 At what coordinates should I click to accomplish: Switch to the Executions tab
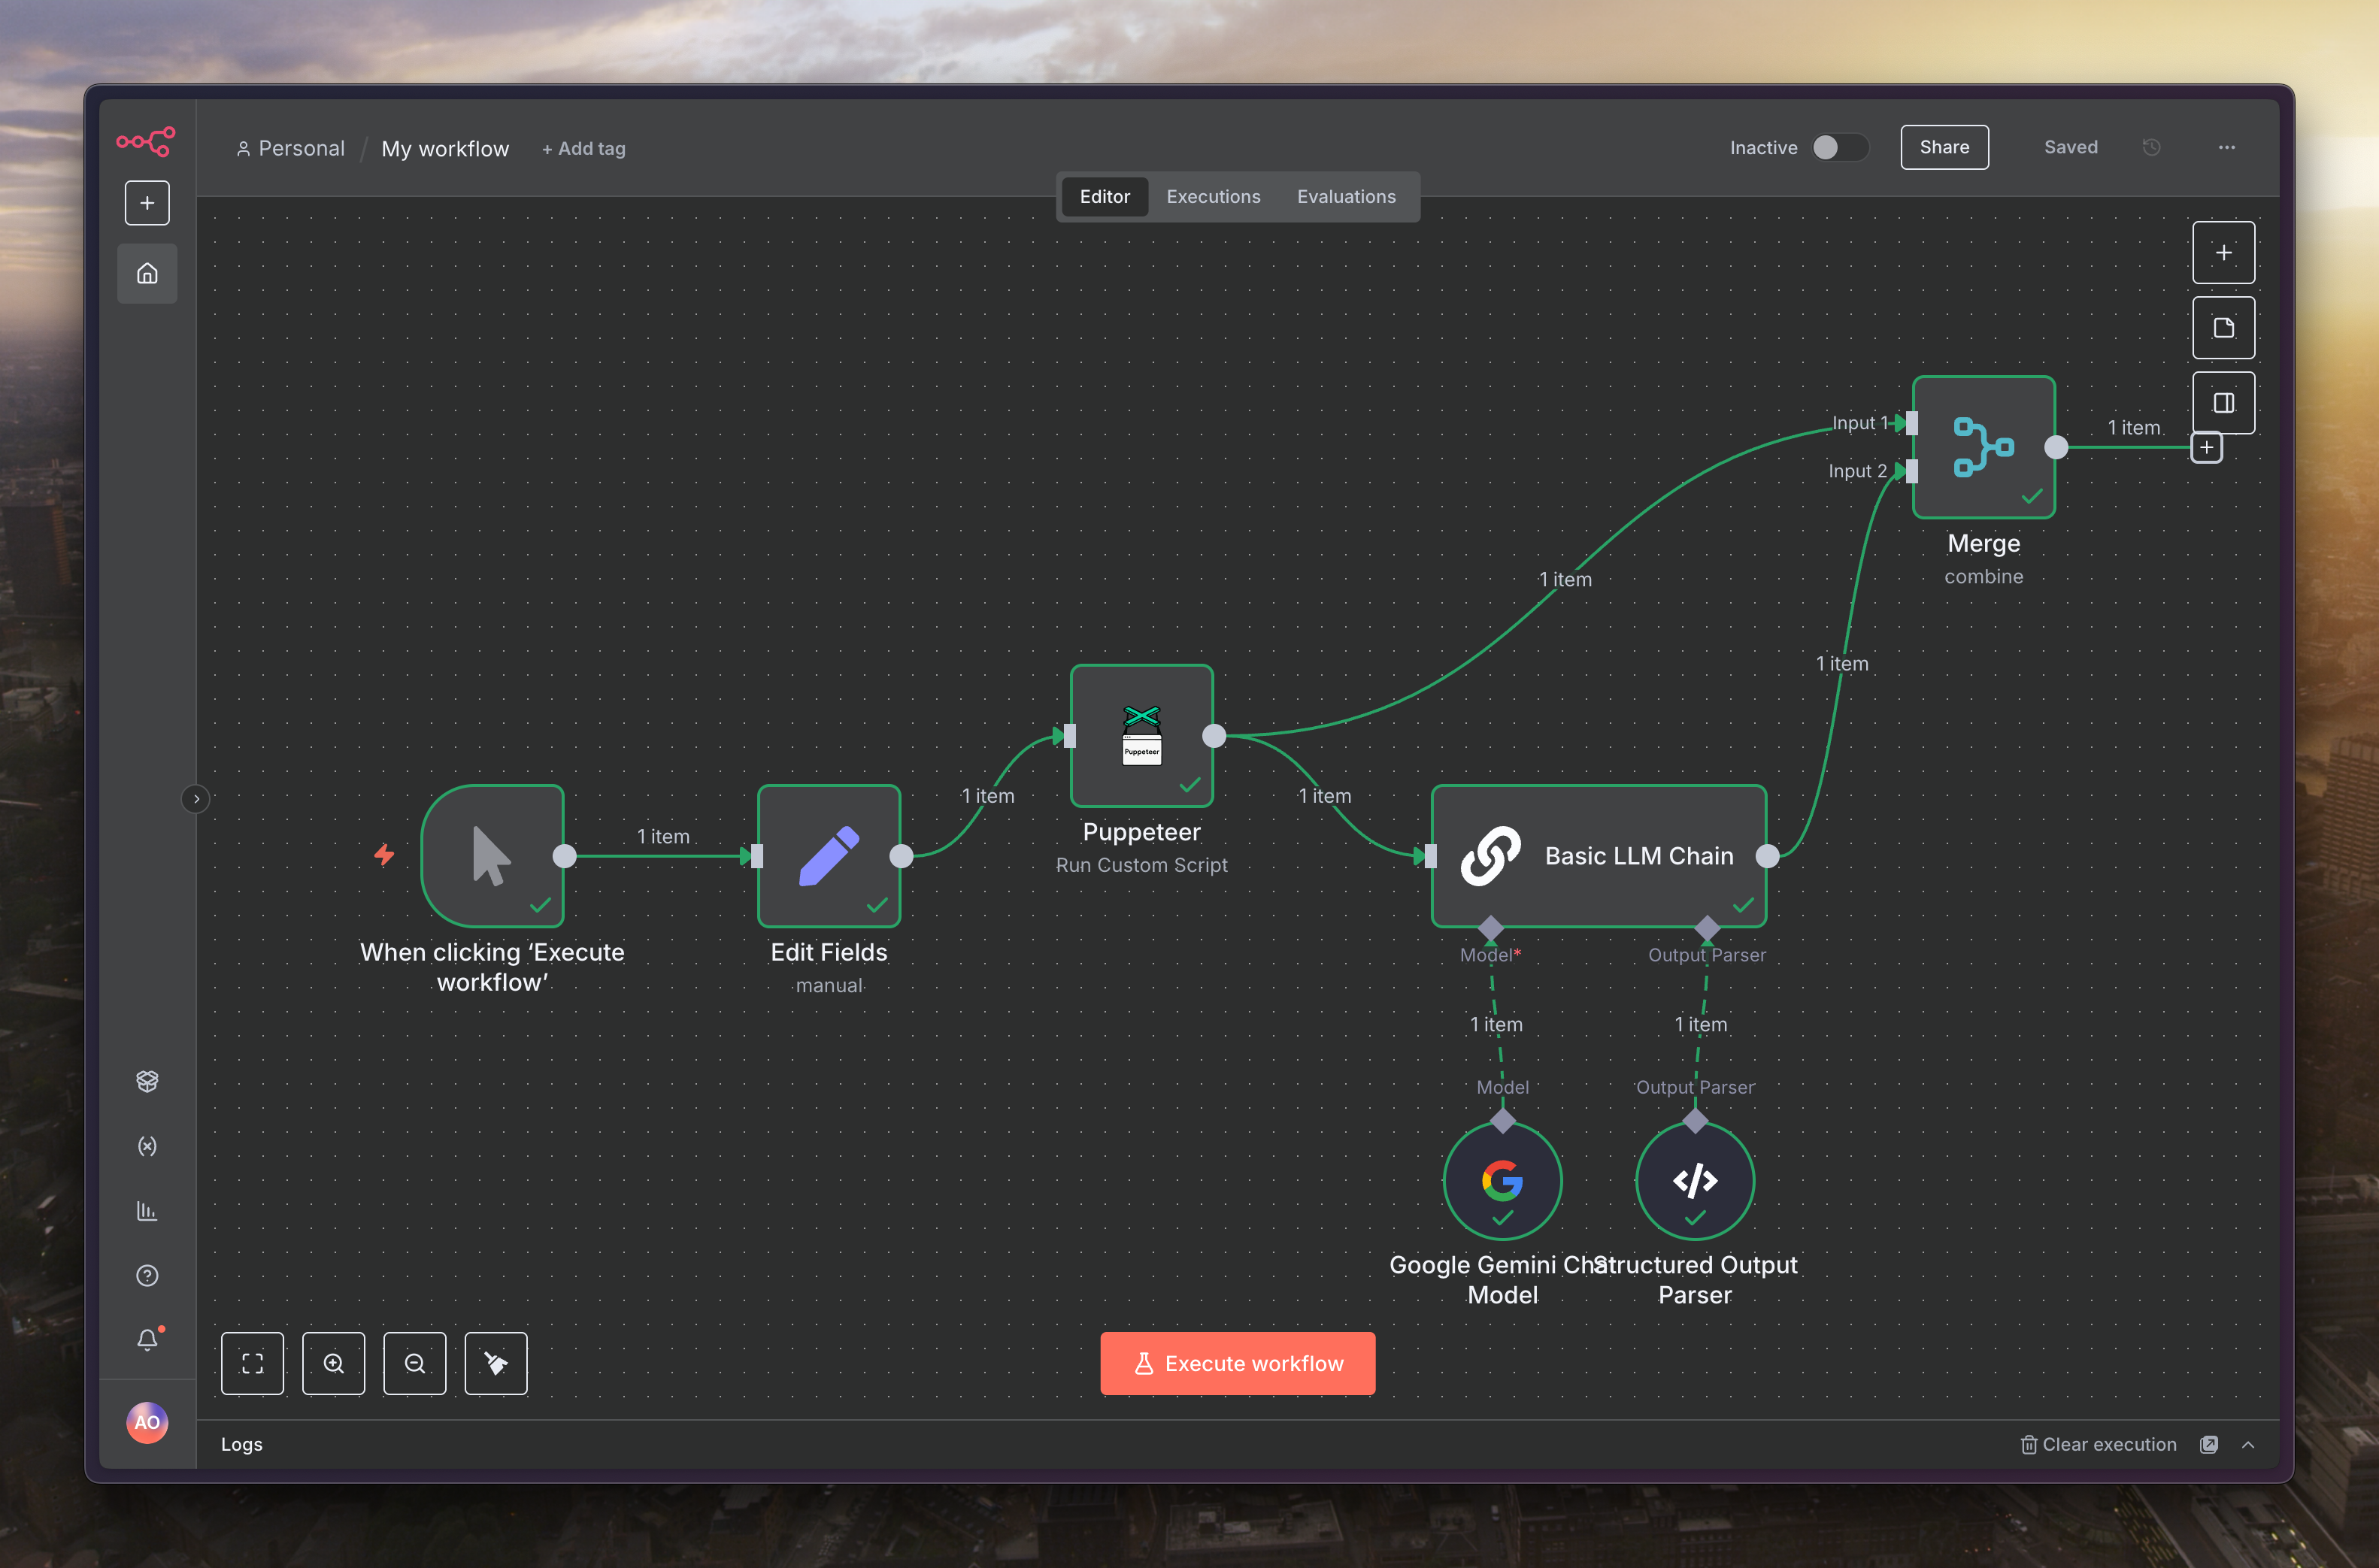(1213, 197)
